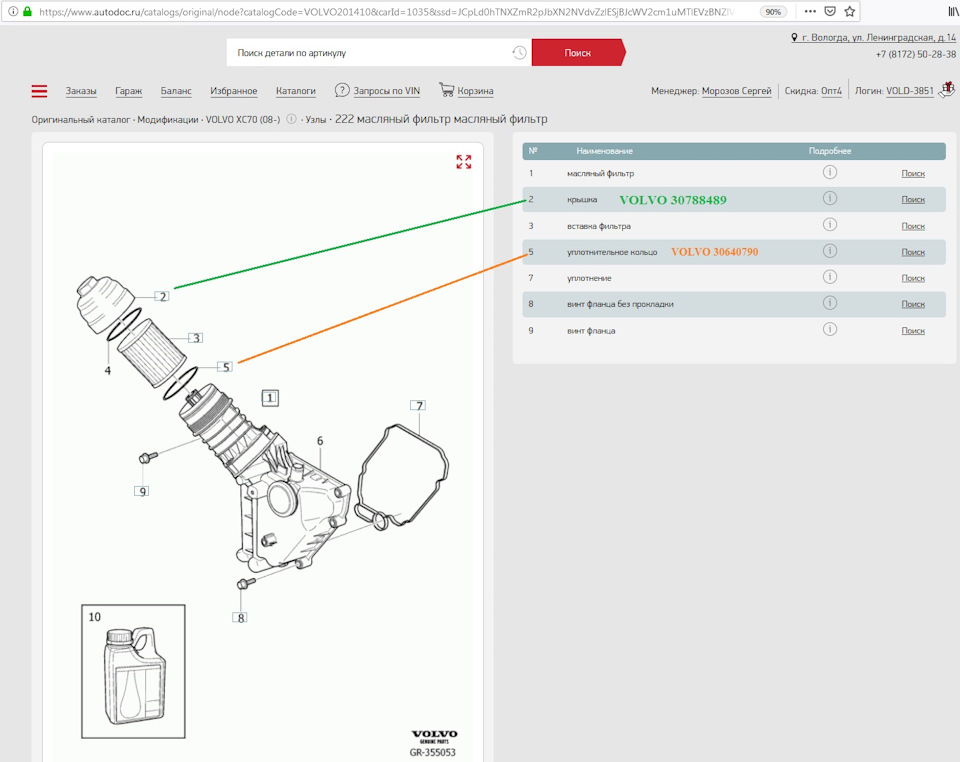Select callout number 3 on the diagram
This screenshot has height=762, width=960.
pyautogui.click(x=195, y=338)
